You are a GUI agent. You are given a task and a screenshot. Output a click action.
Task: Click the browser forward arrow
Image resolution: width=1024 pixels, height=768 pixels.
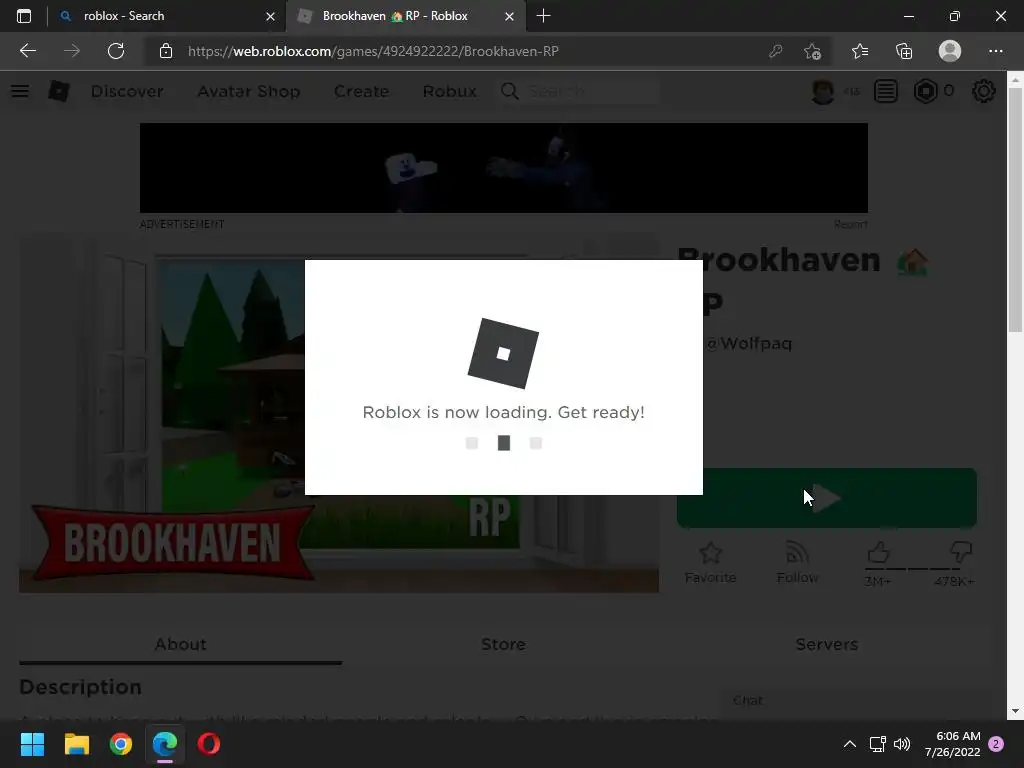[72, 51]
